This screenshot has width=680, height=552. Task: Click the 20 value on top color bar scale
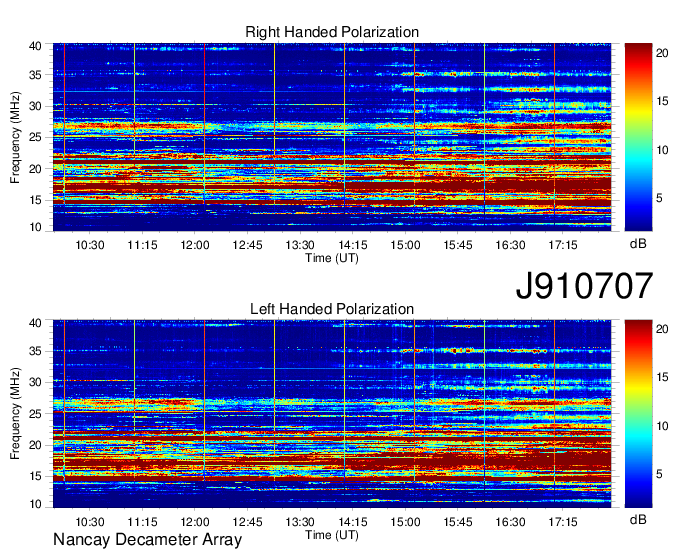[x=662, y=53]
